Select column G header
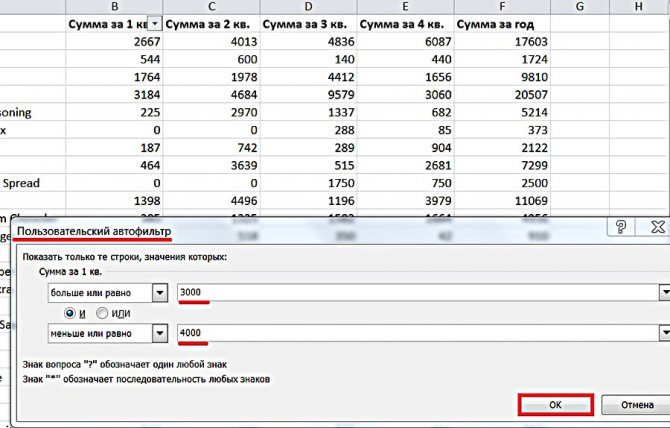670x428 pixels. [x=580, y=6]
